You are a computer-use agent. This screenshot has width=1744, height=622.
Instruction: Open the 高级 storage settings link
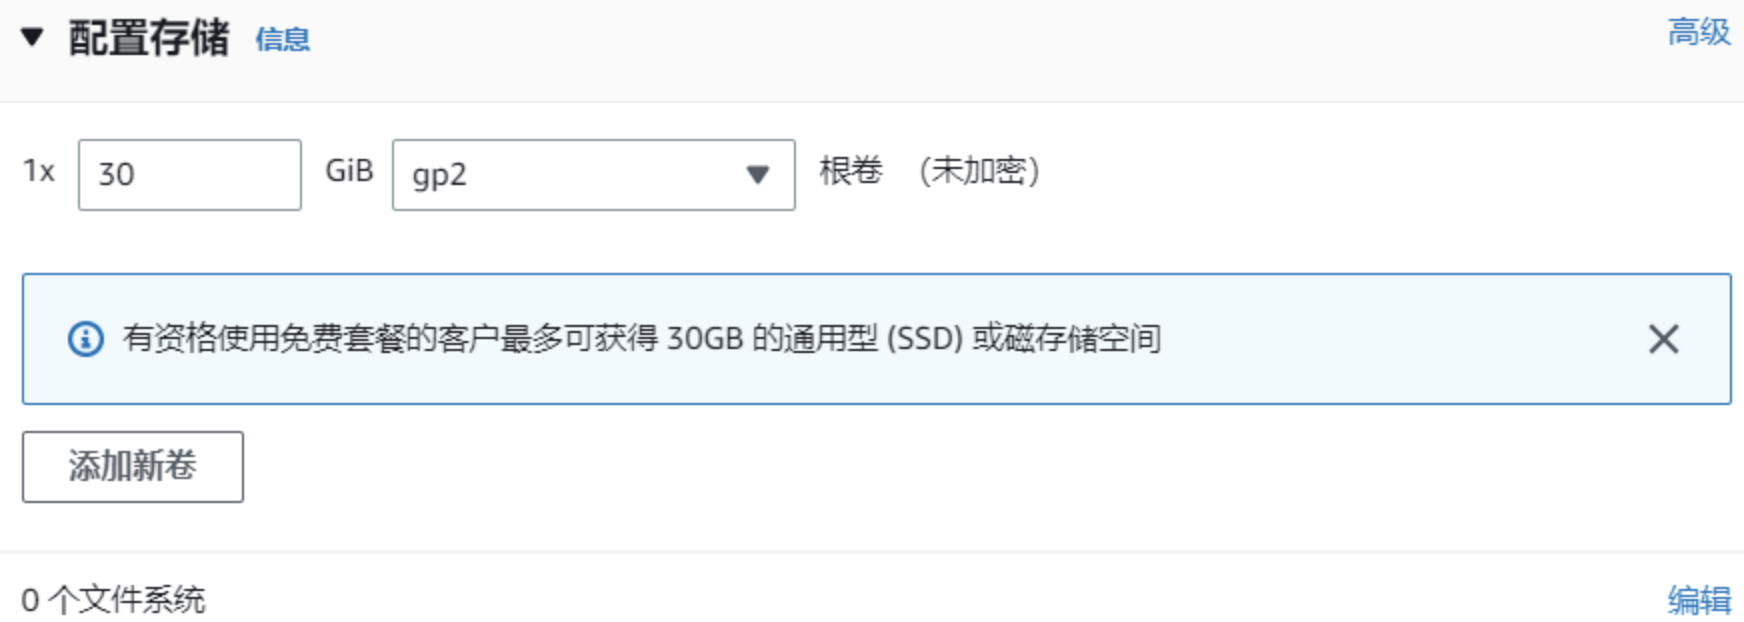[1699, 32]
